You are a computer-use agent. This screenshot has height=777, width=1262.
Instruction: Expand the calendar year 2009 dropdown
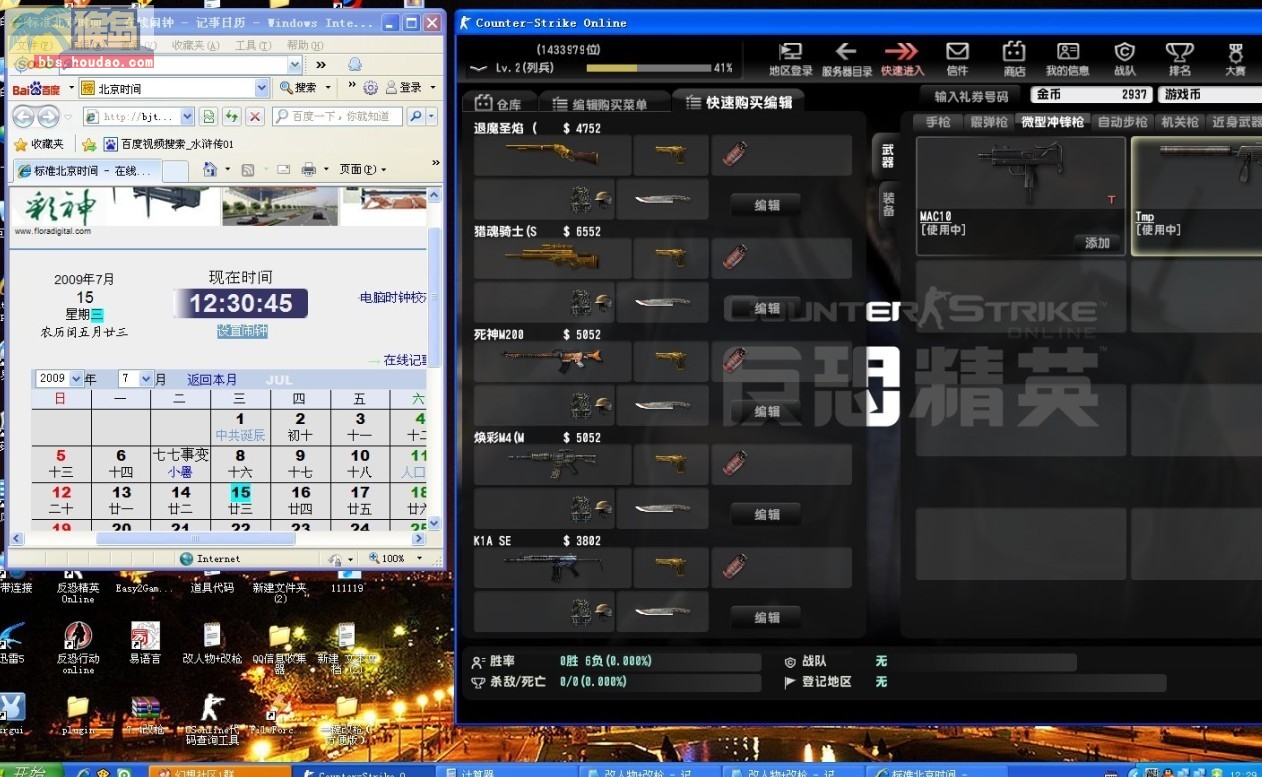(74, 379)
